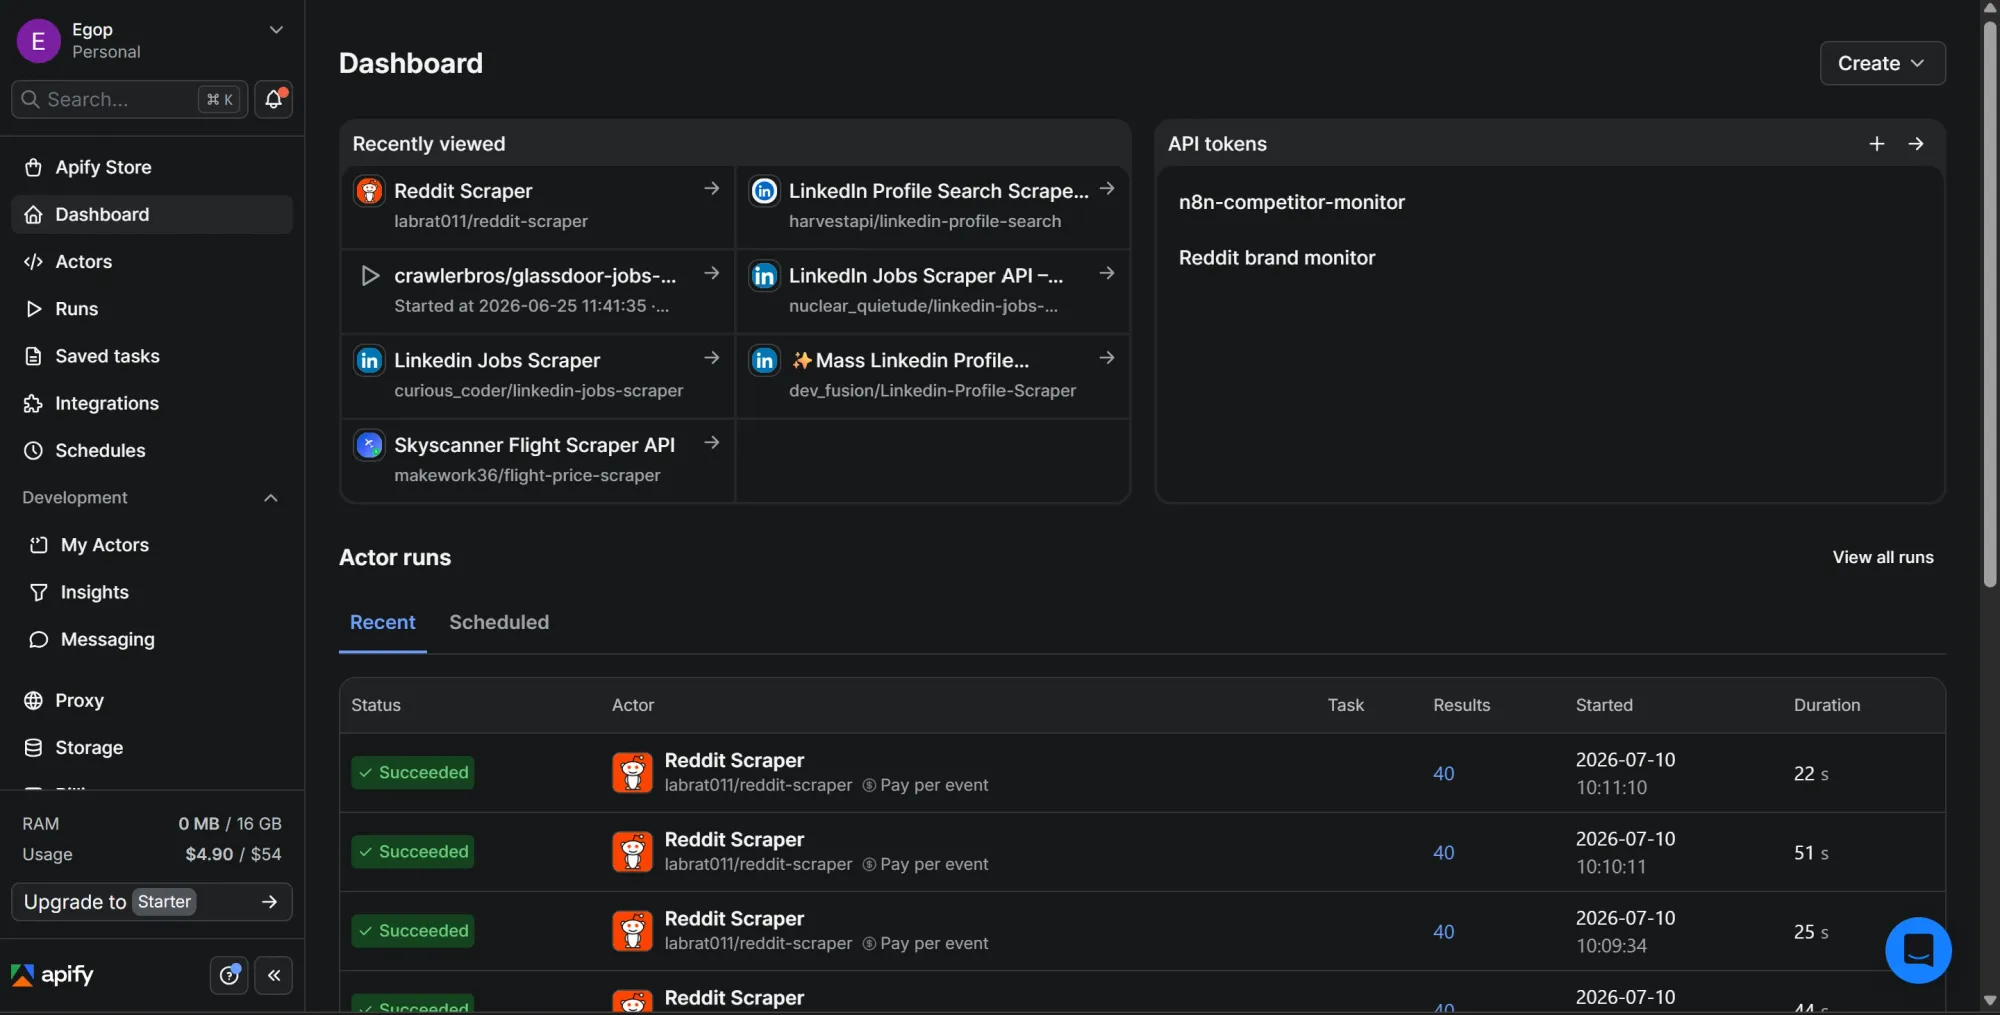Open the notifications bell icon
This screenshot has width=2000, height=1015.
coord(273,99)
